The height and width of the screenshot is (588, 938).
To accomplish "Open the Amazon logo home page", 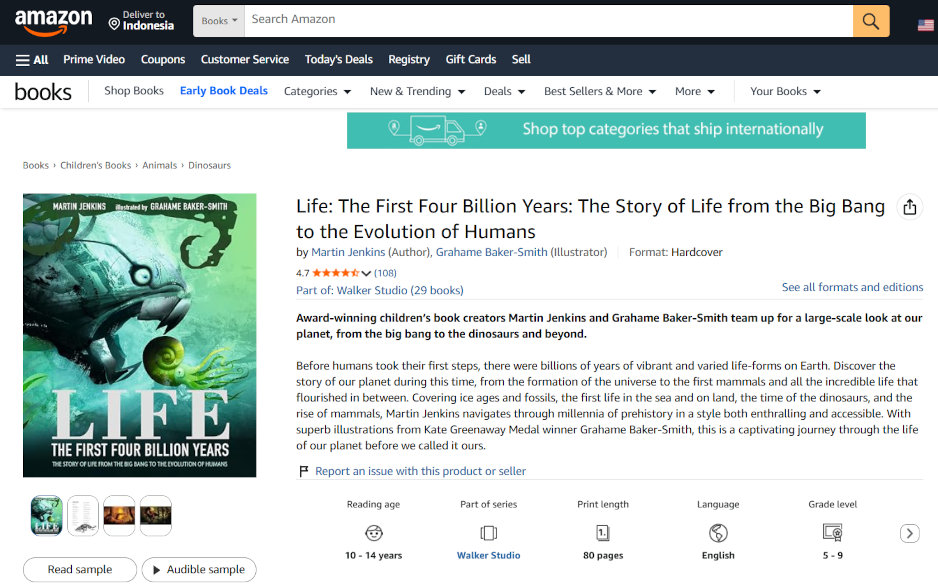I will point(54,22).
